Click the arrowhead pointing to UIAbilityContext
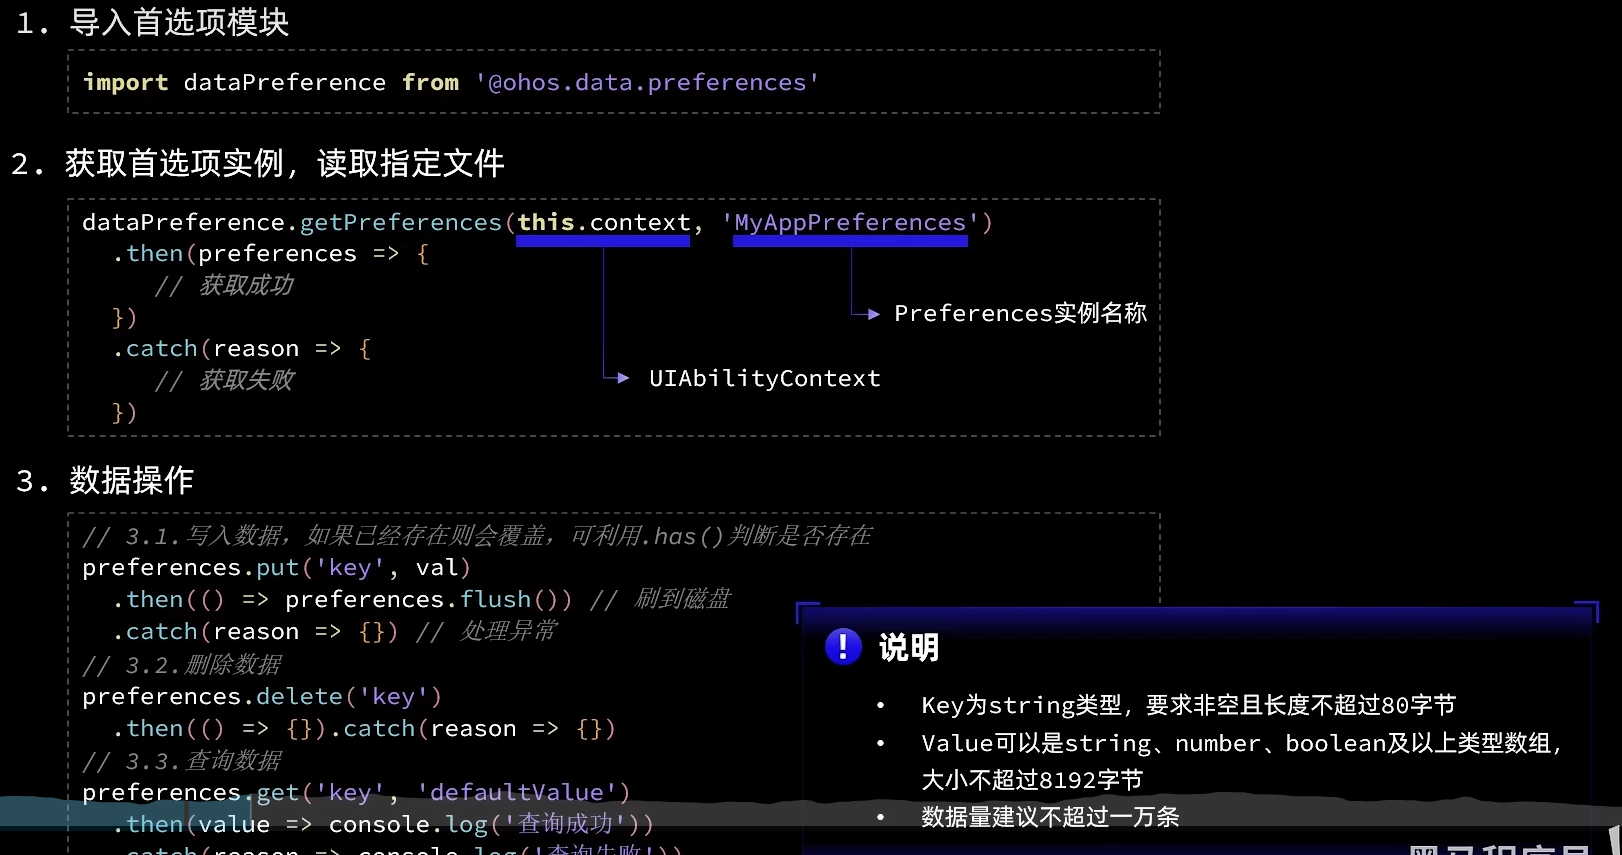 [622, 378]
